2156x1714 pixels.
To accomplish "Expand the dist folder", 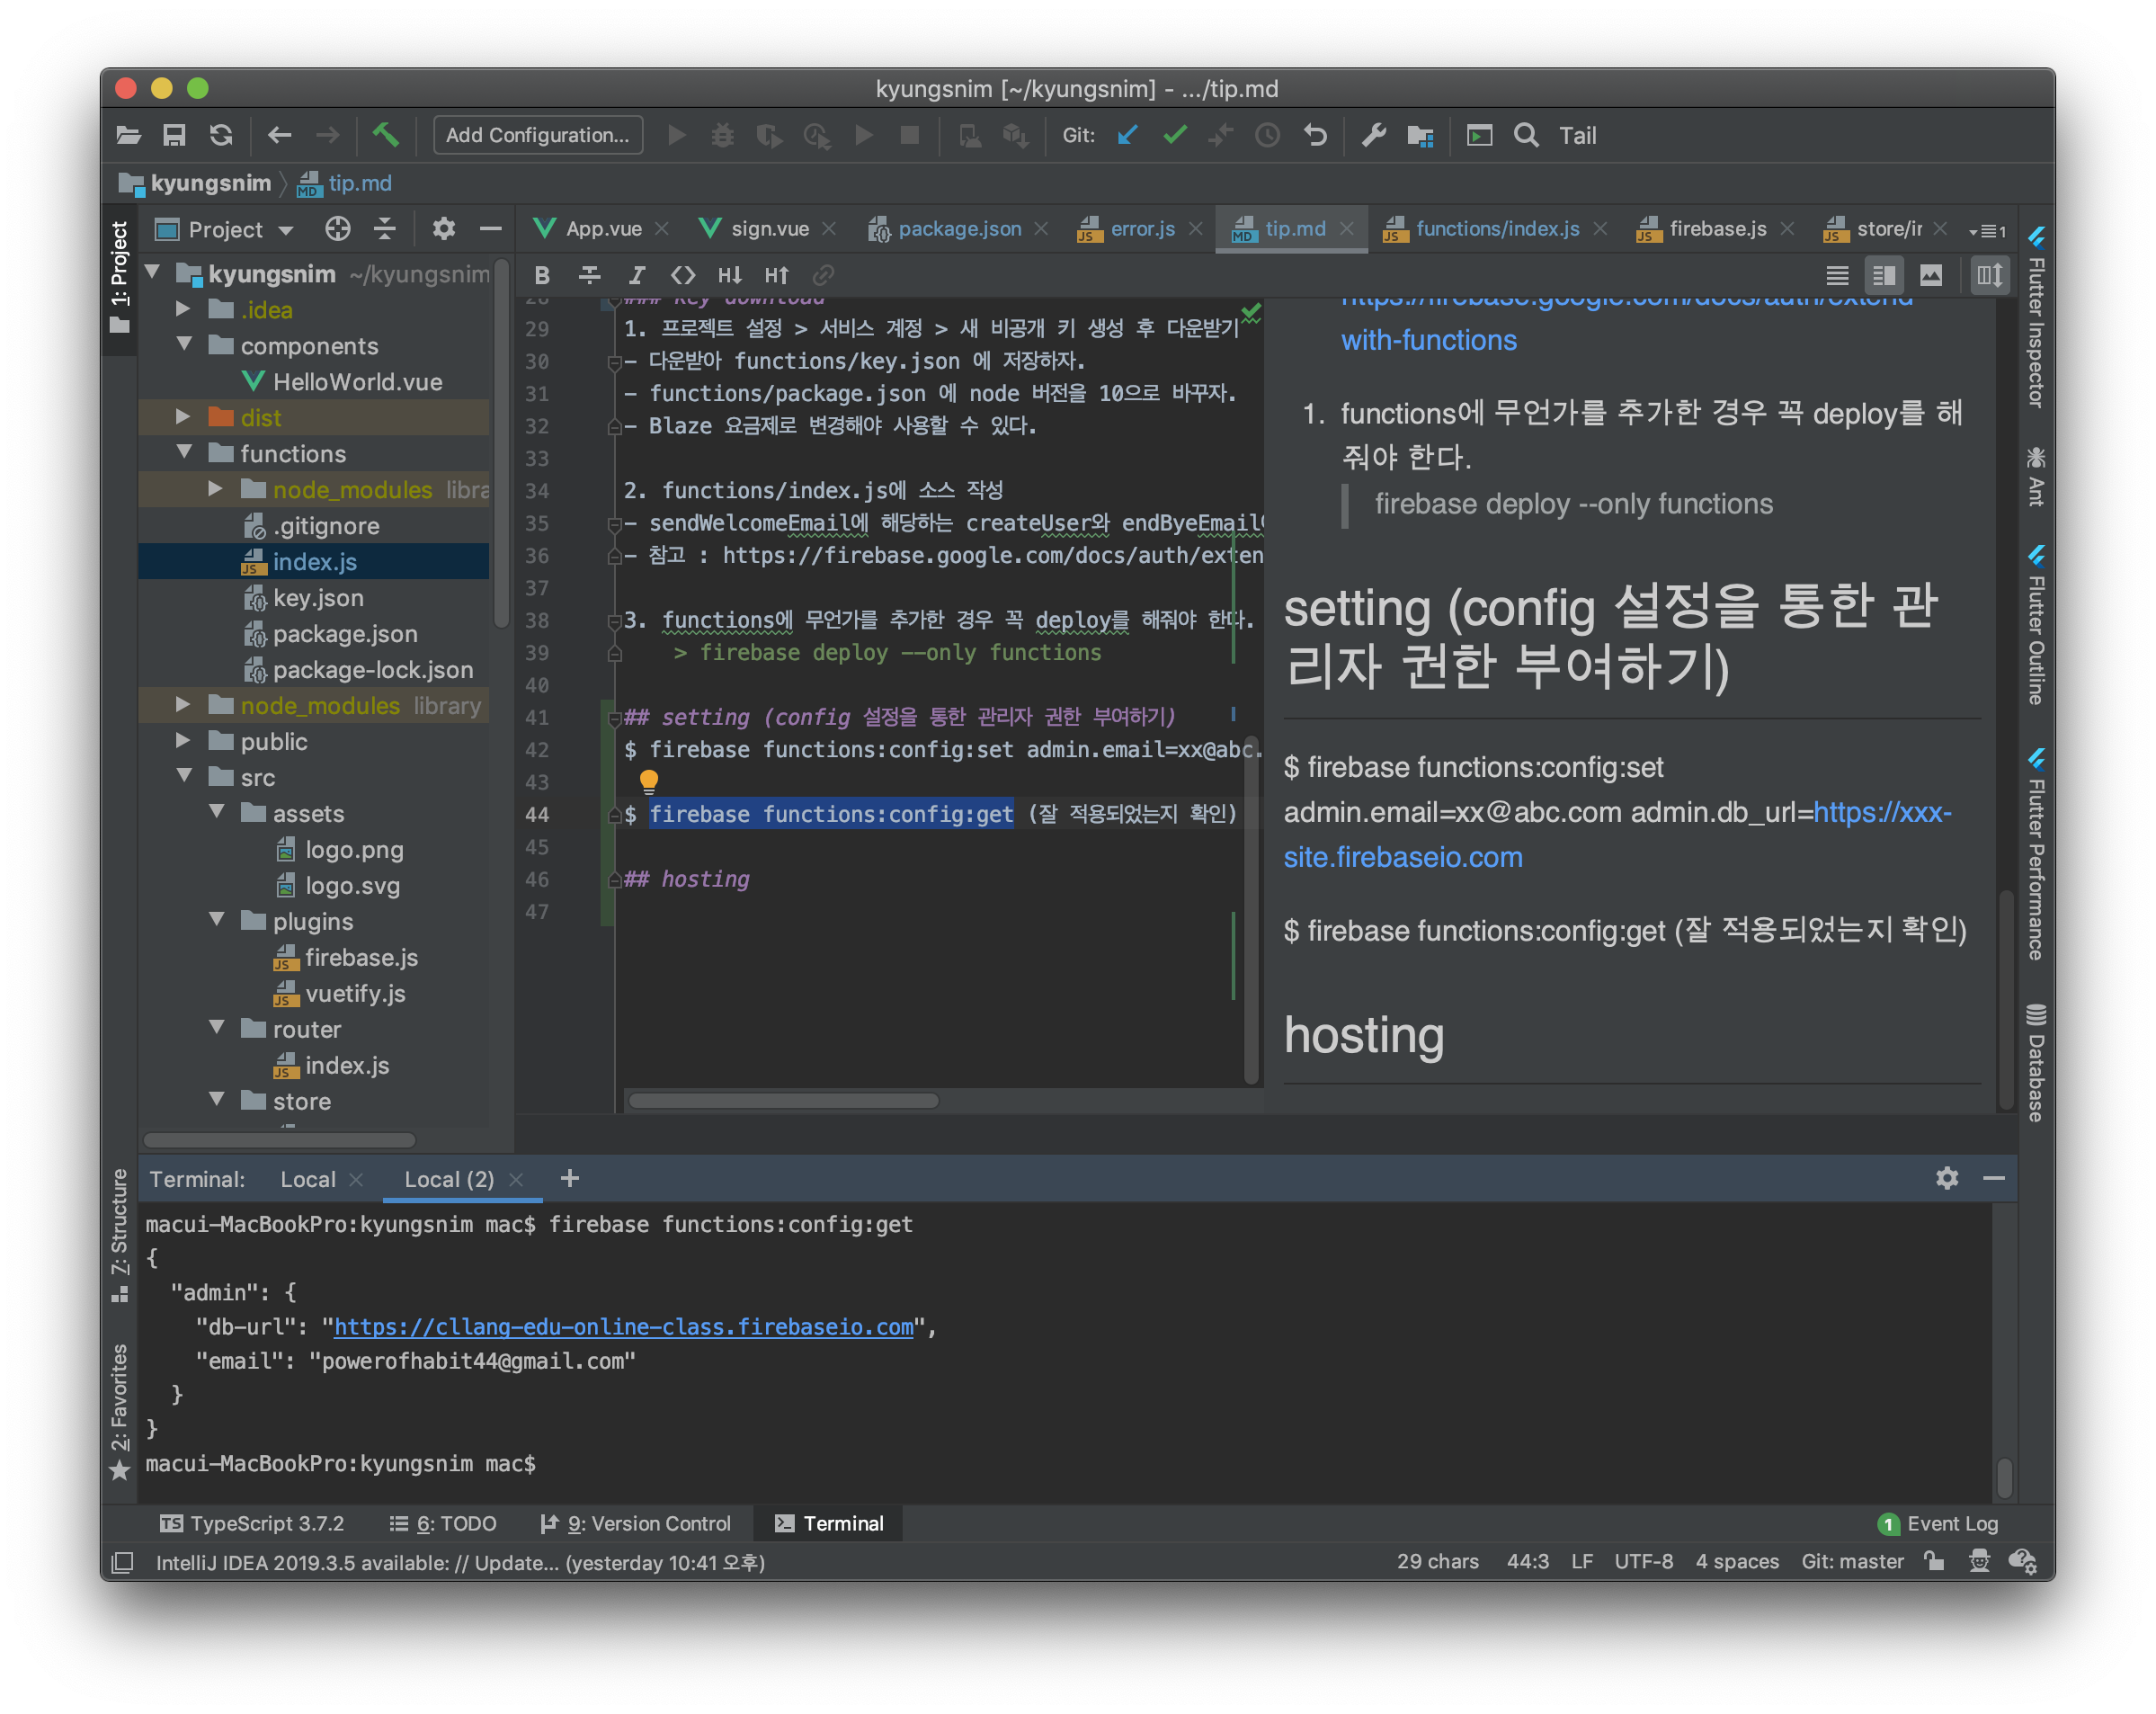I will tap(183, 417).
